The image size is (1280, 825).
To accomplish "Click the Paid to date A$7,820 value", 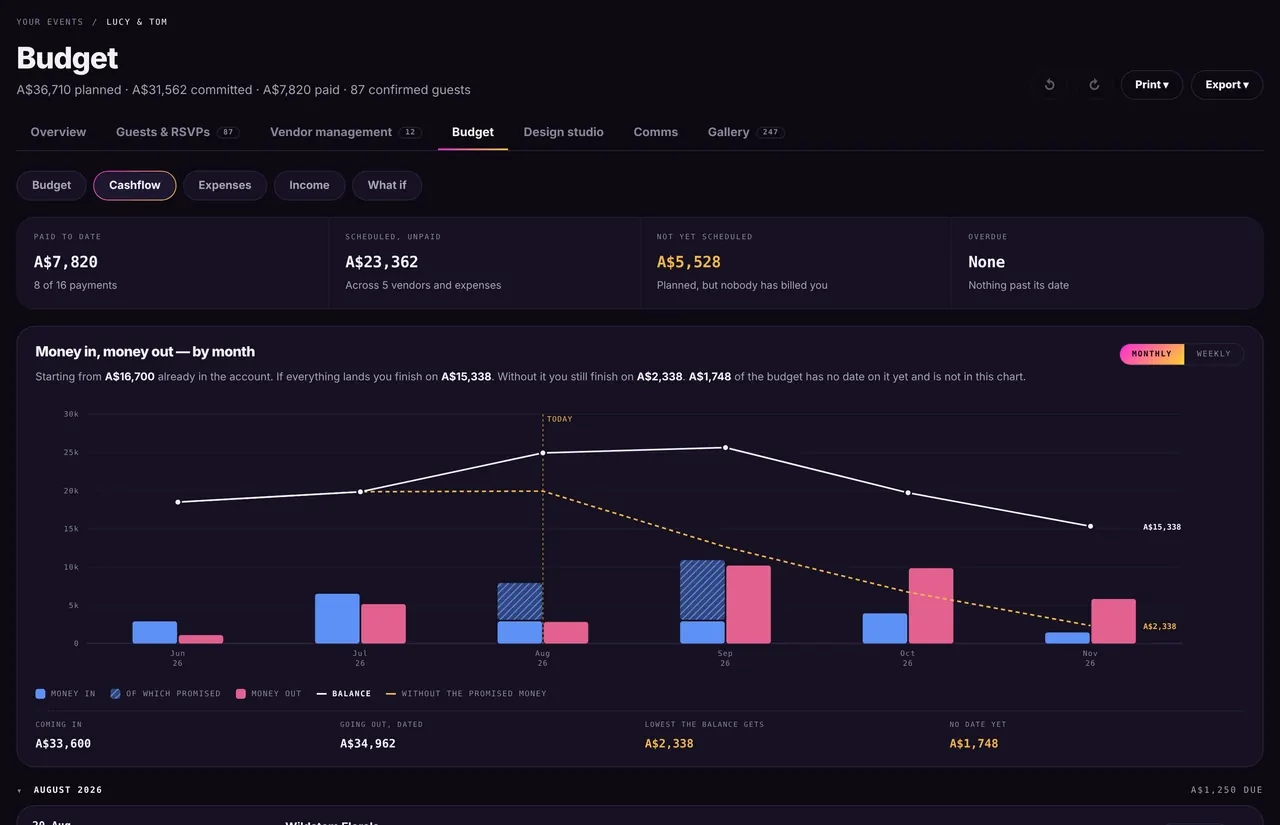I will click(66, 262).
